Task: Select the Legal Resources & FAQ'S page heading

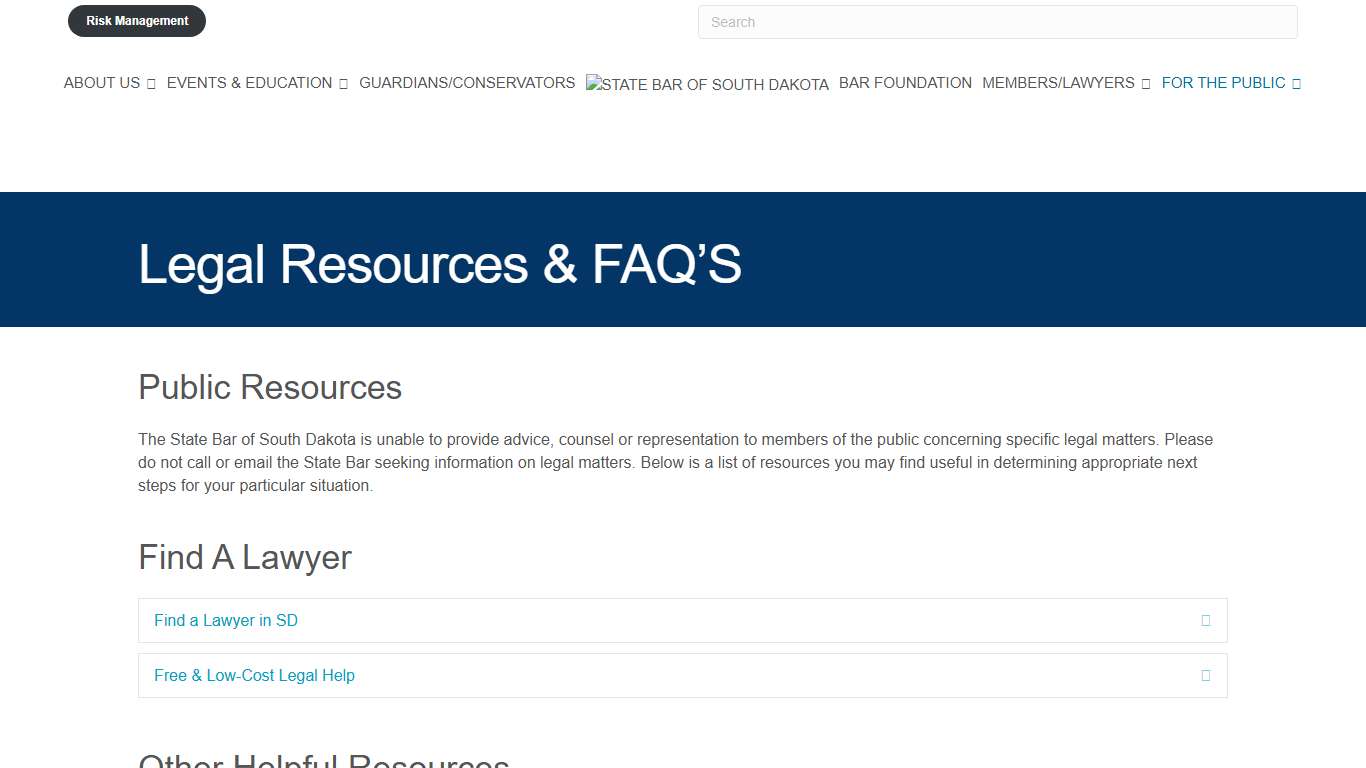Action: pyautogui.click(x=440, y=264)
